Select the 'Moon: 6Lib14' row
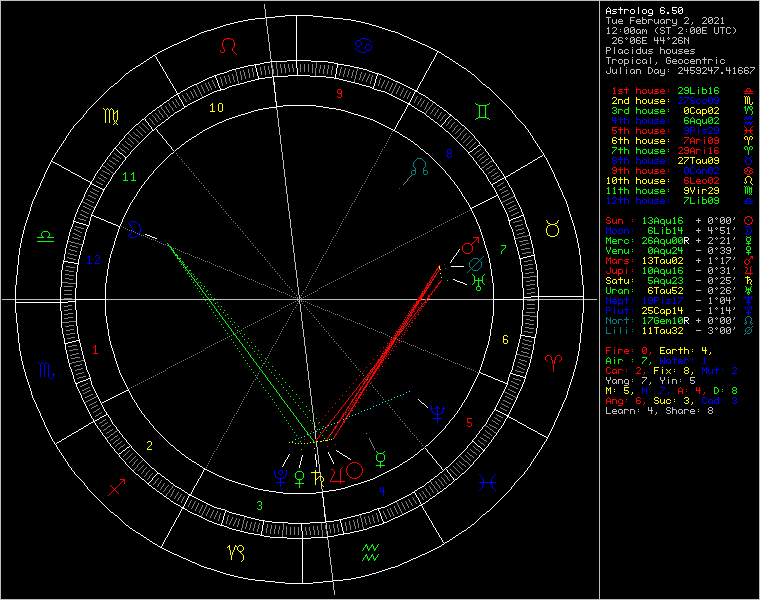Viewport: 760px width, 600px height. (679, 231)
